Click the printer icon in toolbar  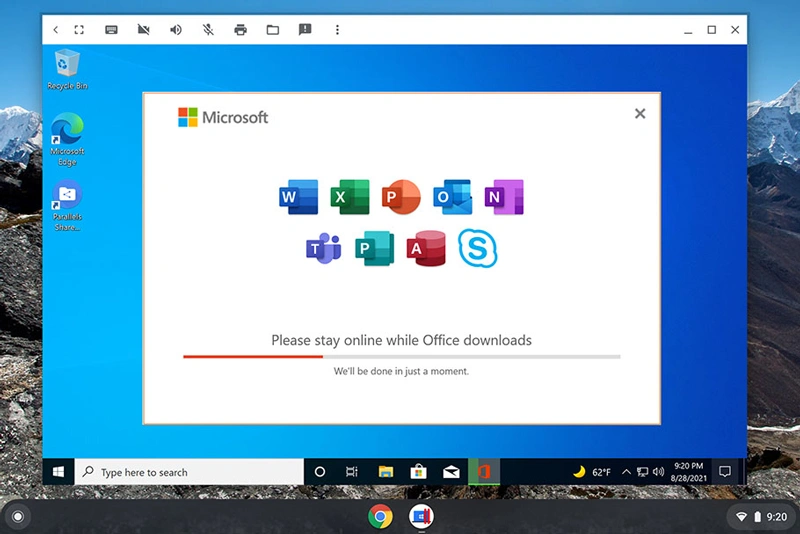[x=240, y=30]
